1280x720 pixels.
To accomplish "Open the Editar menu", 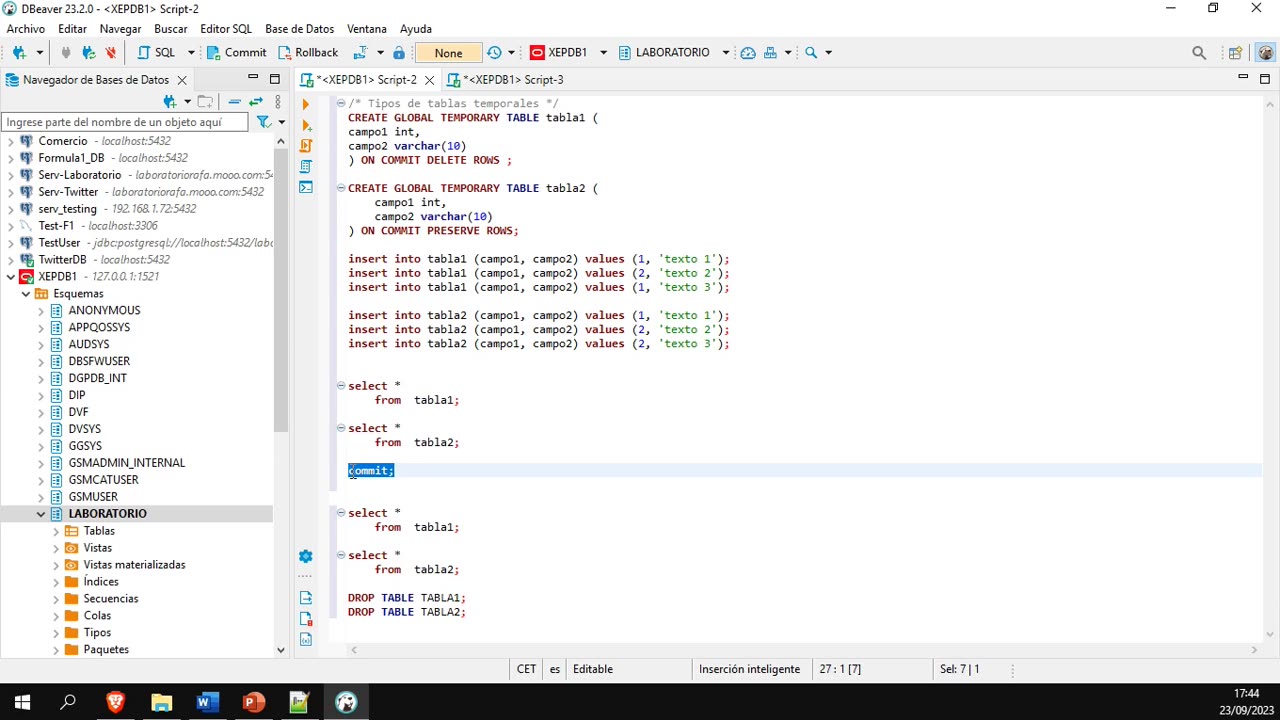I will (x=72, y=29).
